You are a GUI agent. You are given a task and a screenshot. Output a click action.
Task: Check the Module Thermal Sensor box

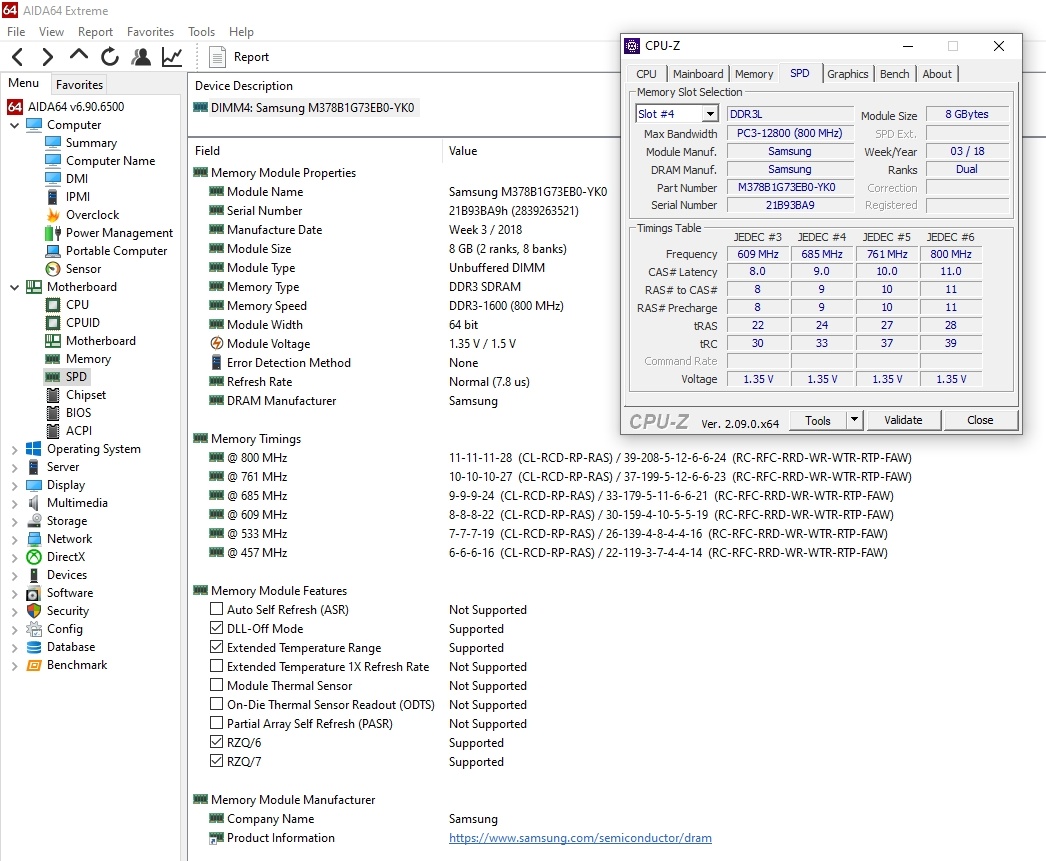[215, 685]
